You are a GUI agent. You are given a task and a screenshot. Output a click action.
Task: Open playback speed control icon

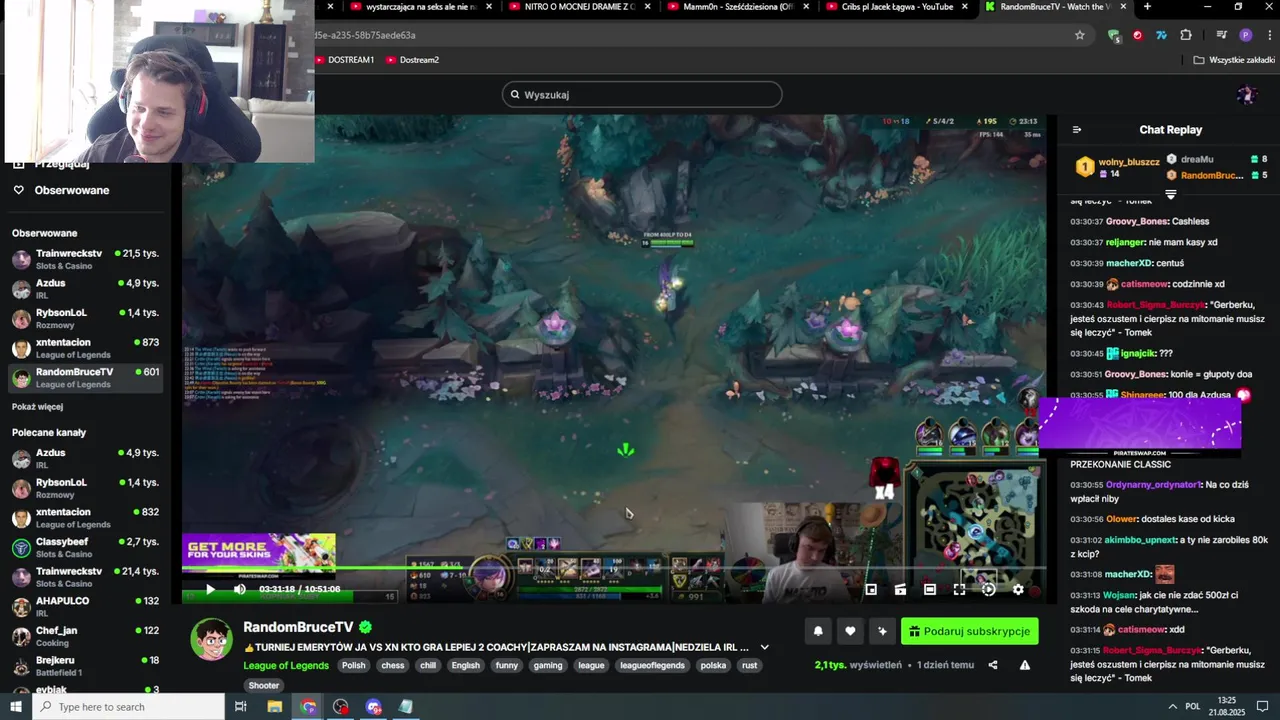tap(989, 590)
